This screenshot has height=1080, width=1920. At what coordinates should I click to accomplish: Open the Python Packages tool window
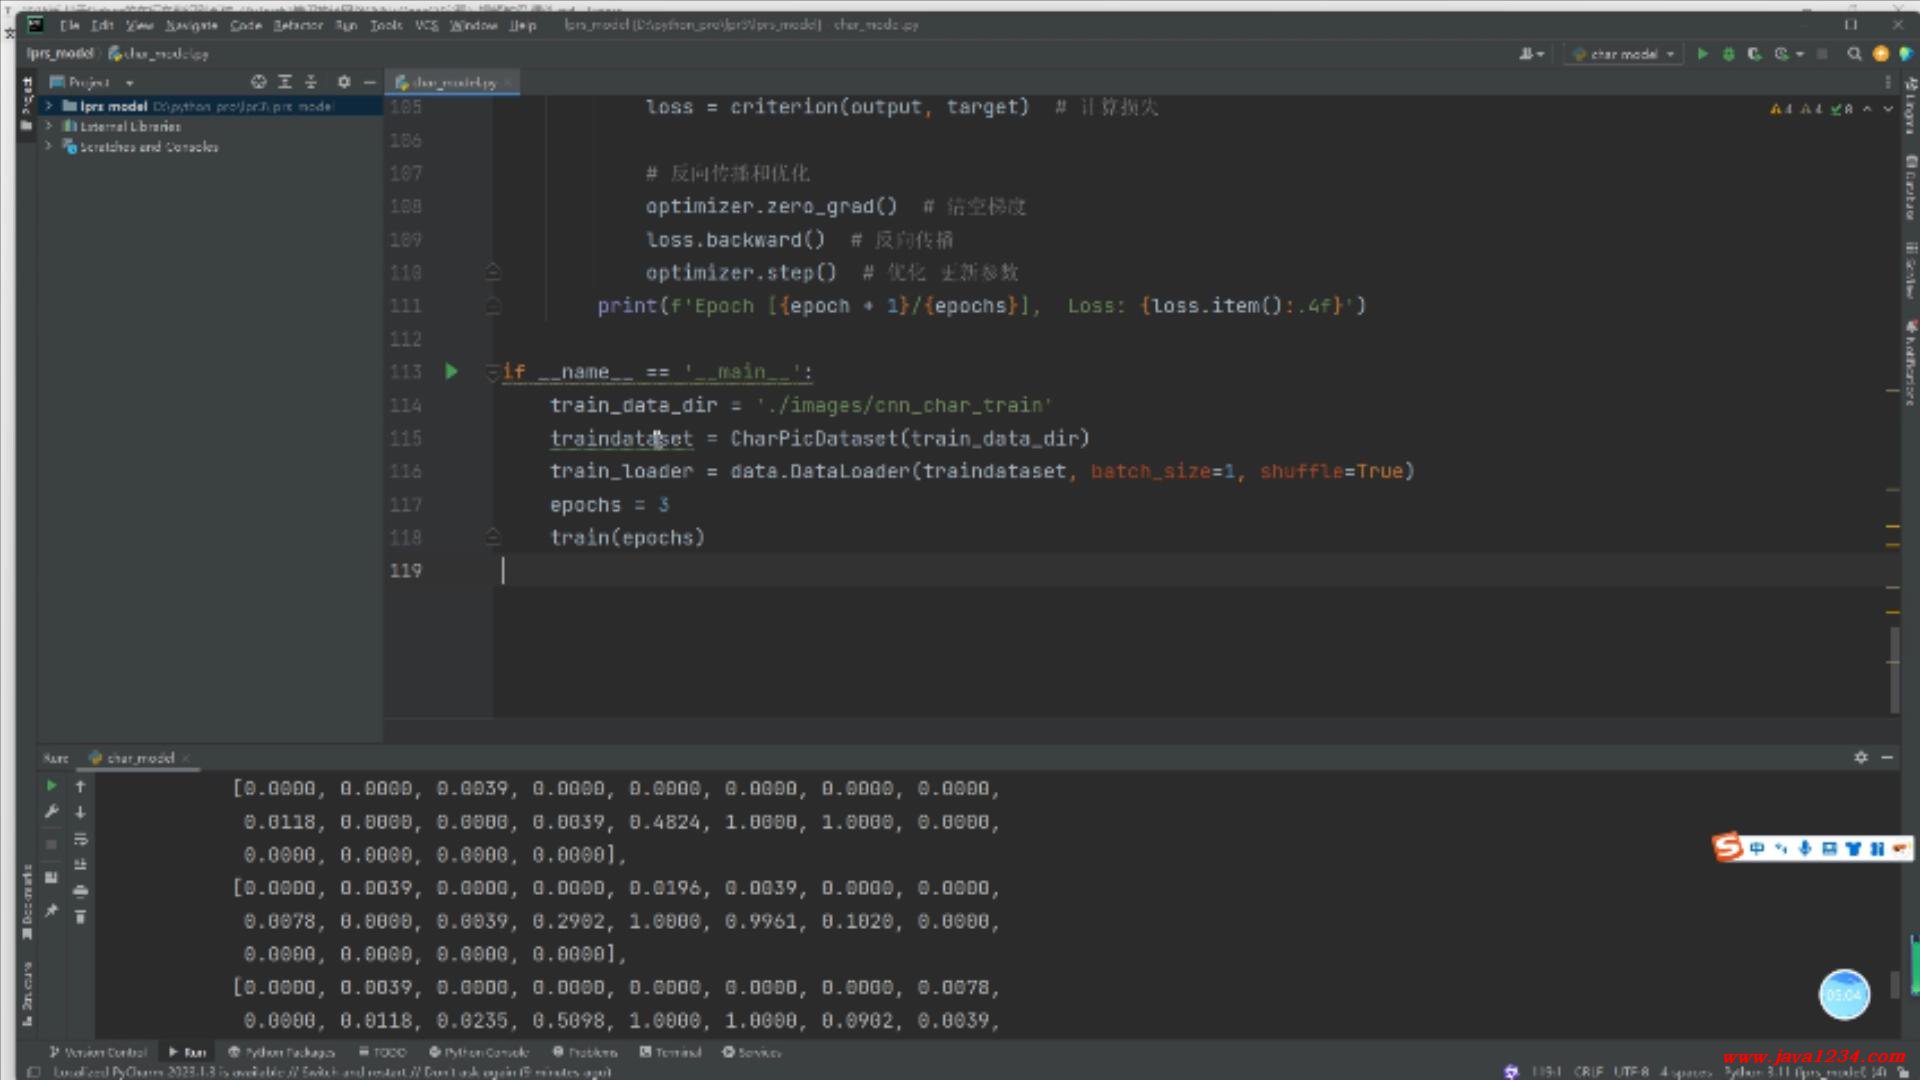(282, 1052)
